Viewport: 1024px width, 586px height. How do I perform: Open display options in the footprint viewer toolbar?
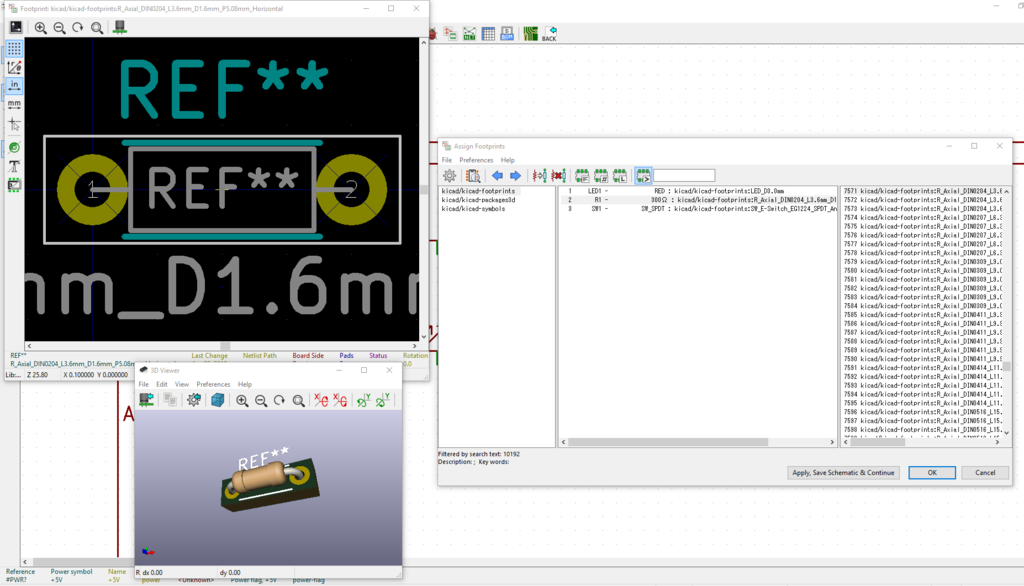click(x=16, y=27)
